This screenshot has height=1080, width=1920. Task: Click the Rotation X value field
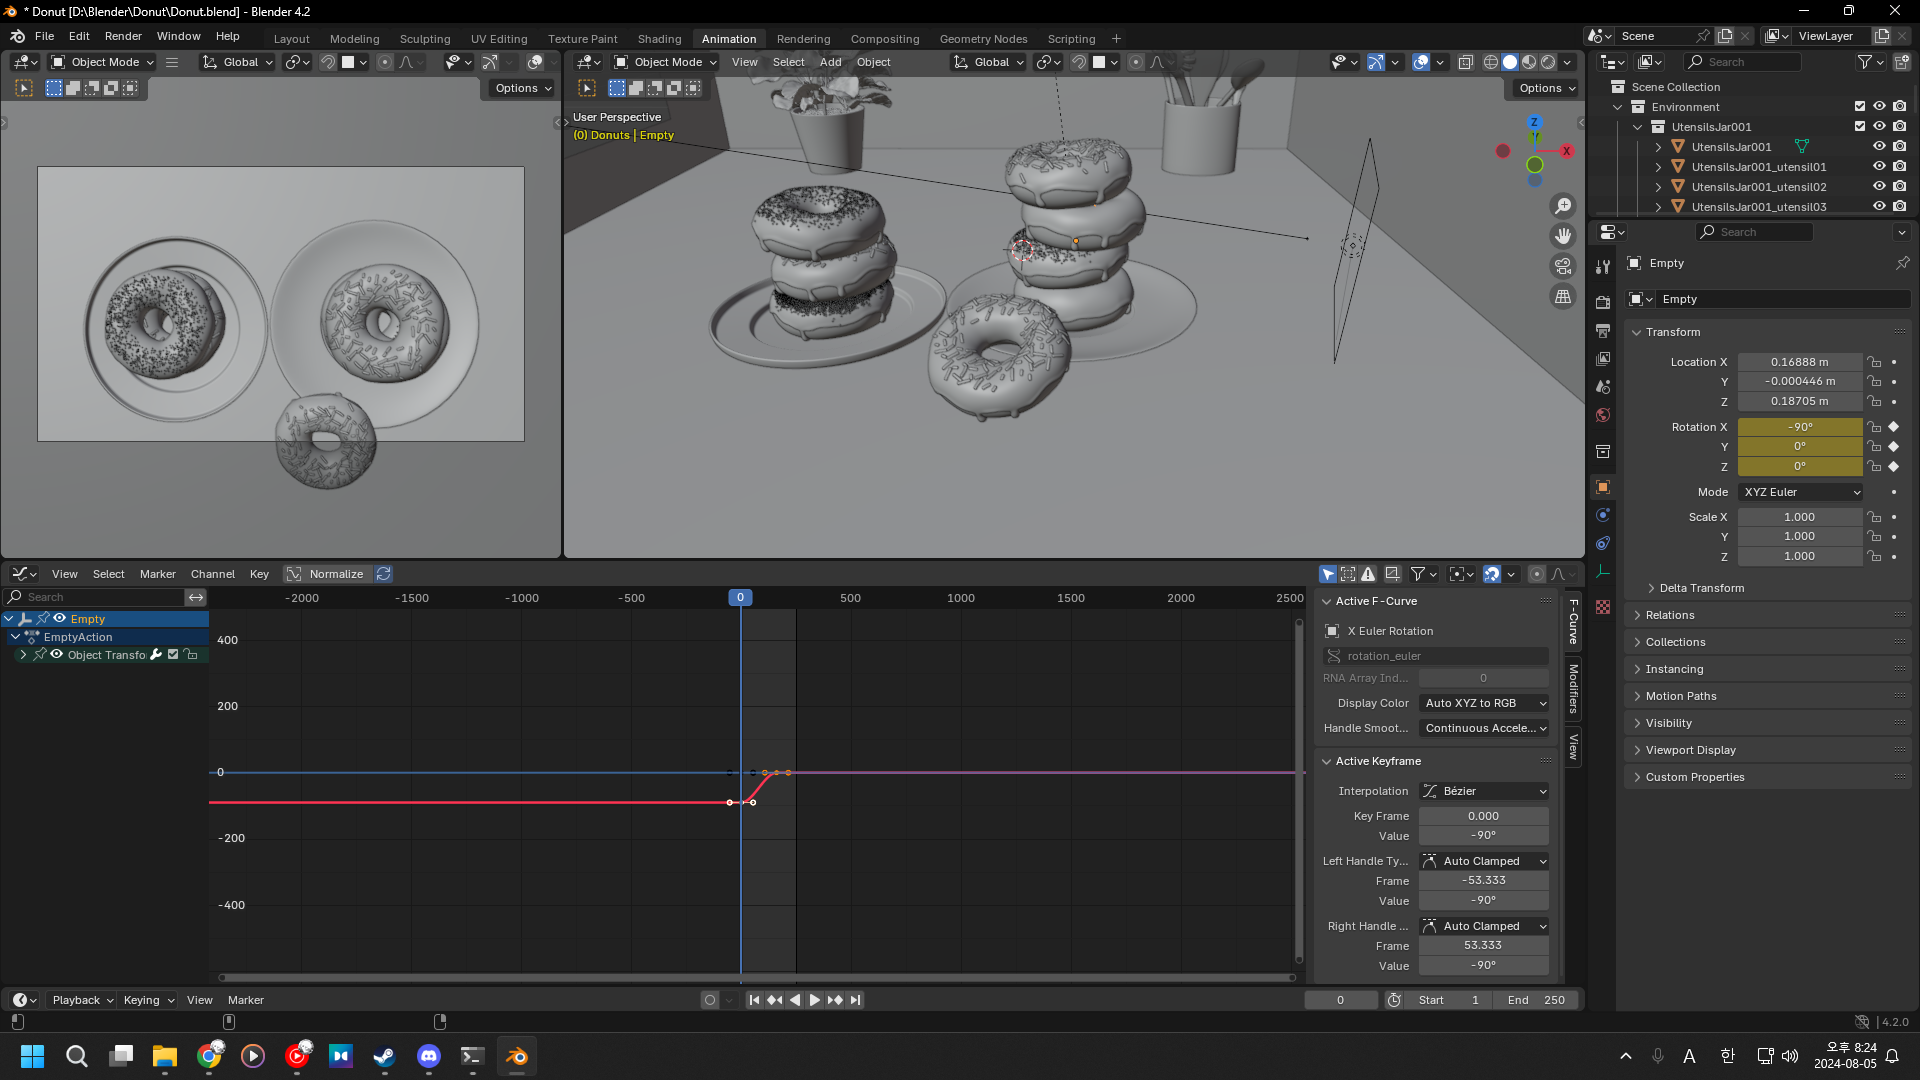[x=1799, y=427]
